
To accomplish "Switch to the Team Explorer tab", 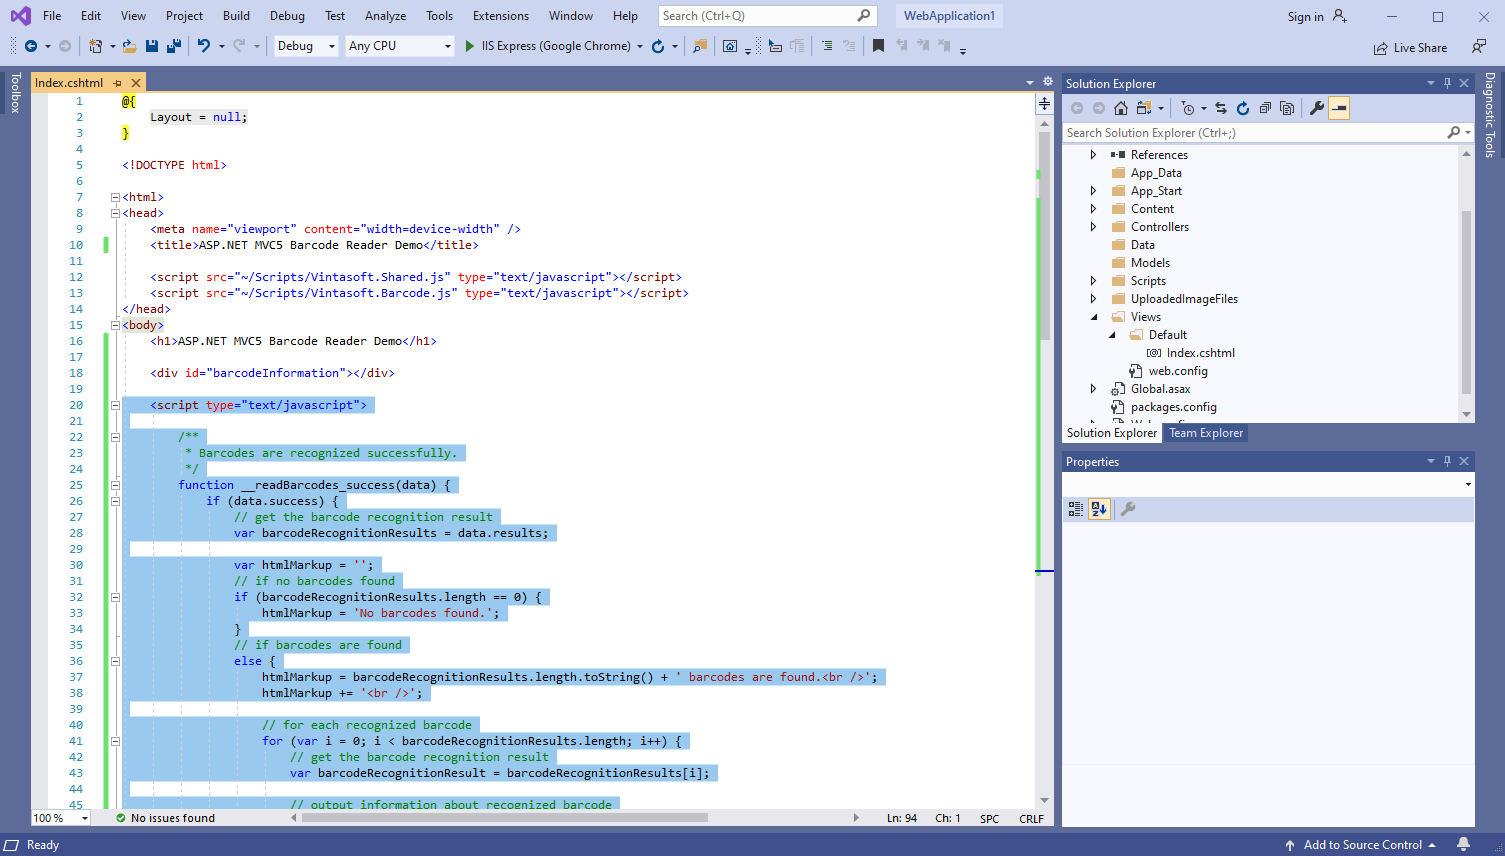I will (x=1206, y=433).
